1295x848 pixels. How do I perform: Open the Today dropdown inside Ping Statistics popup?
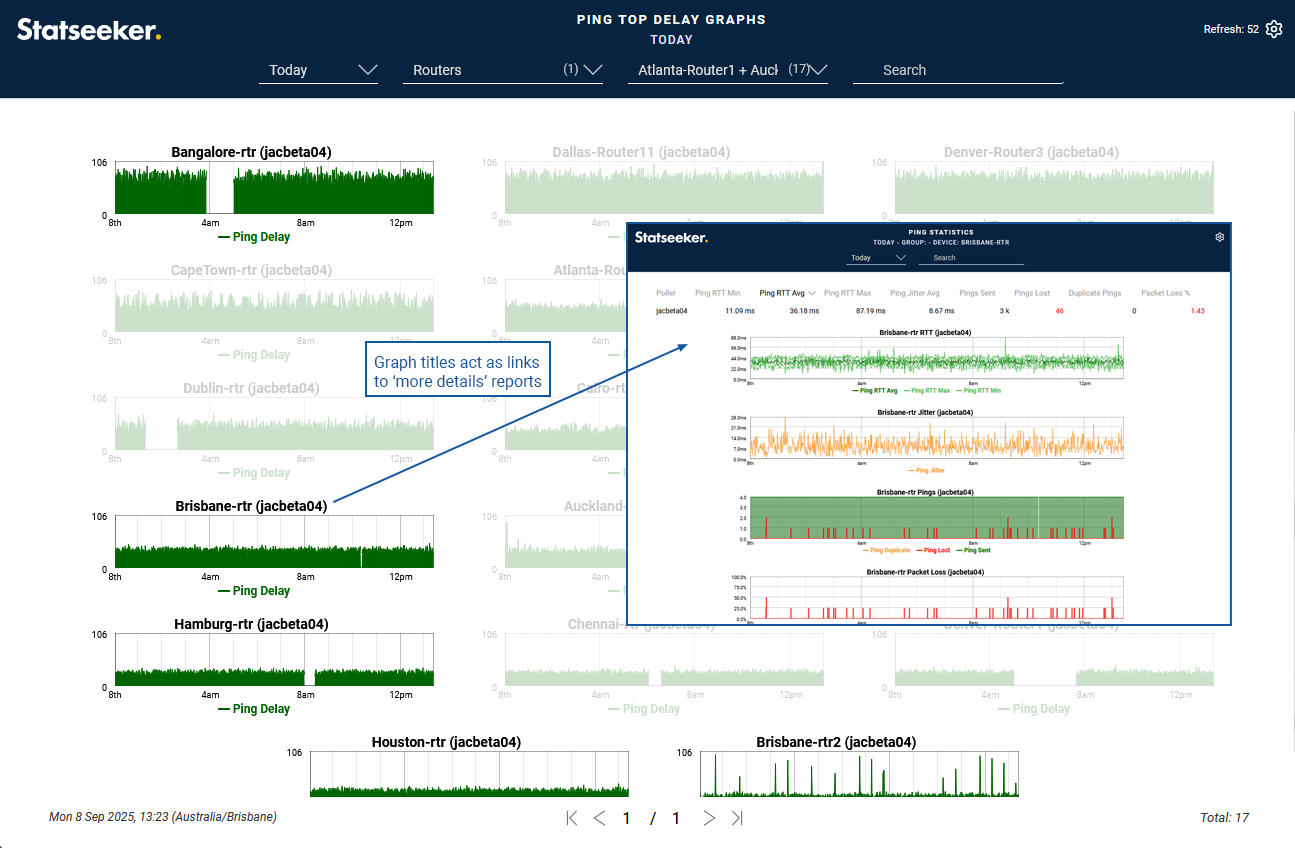tap(877, 258)
